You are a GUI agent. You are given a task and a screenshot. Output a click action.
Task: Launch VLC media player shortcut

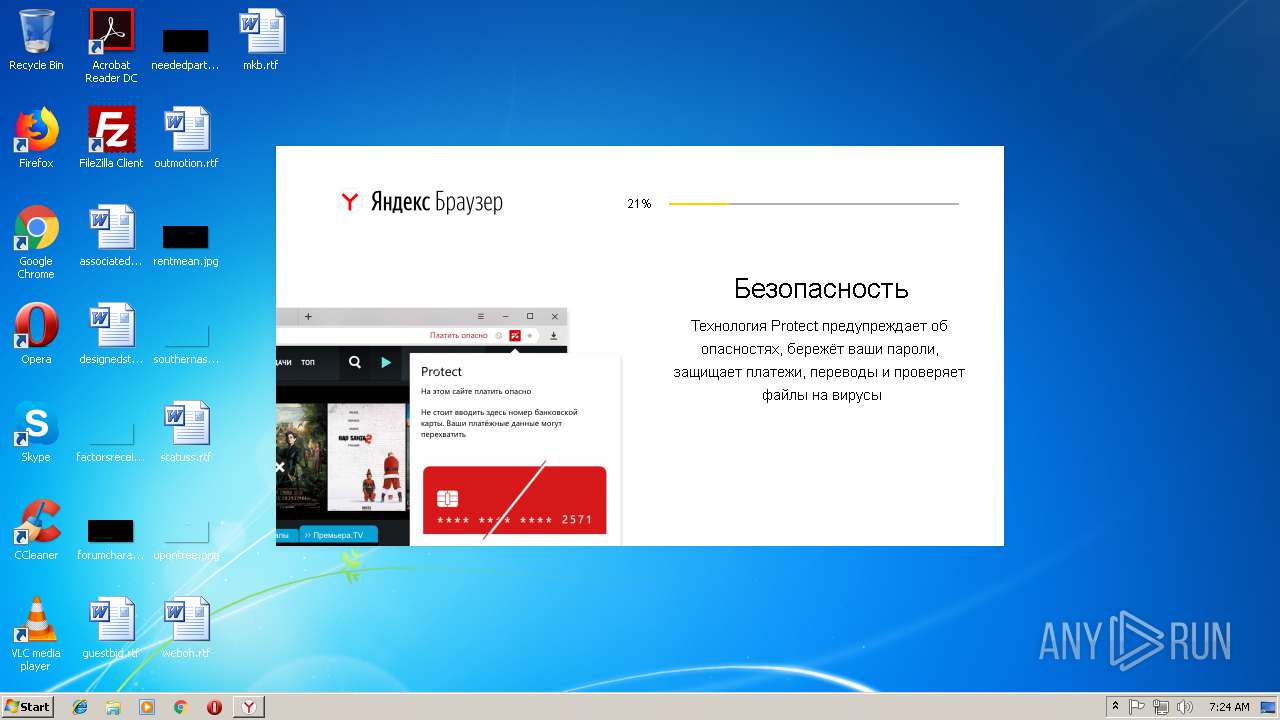point(36,634)
